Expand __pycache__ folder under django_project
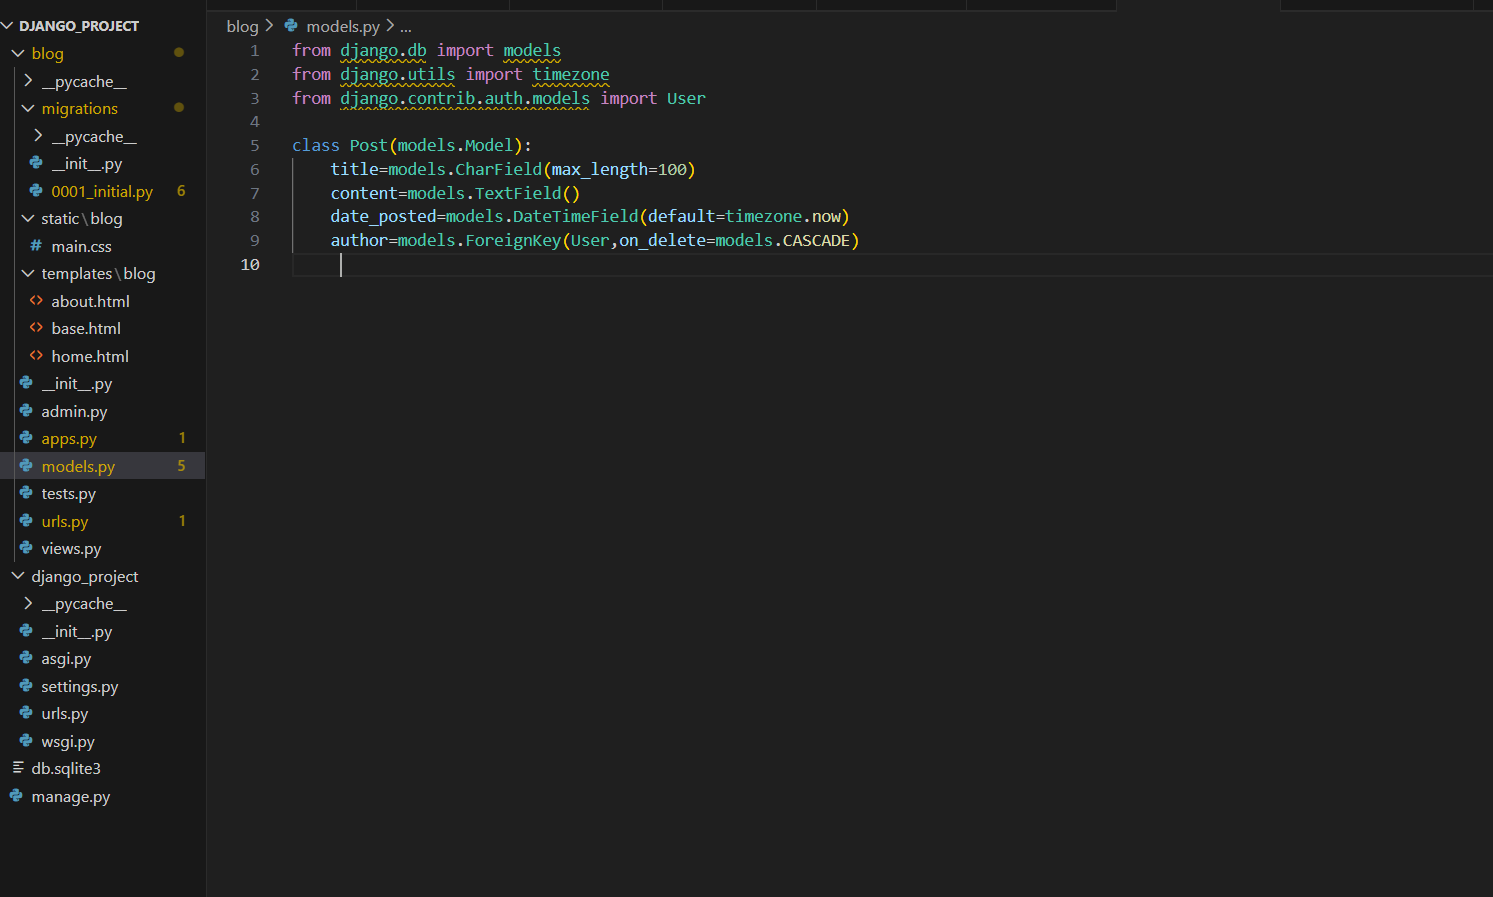The height and width of the screenshot is (897, 1493). point(28,604)
